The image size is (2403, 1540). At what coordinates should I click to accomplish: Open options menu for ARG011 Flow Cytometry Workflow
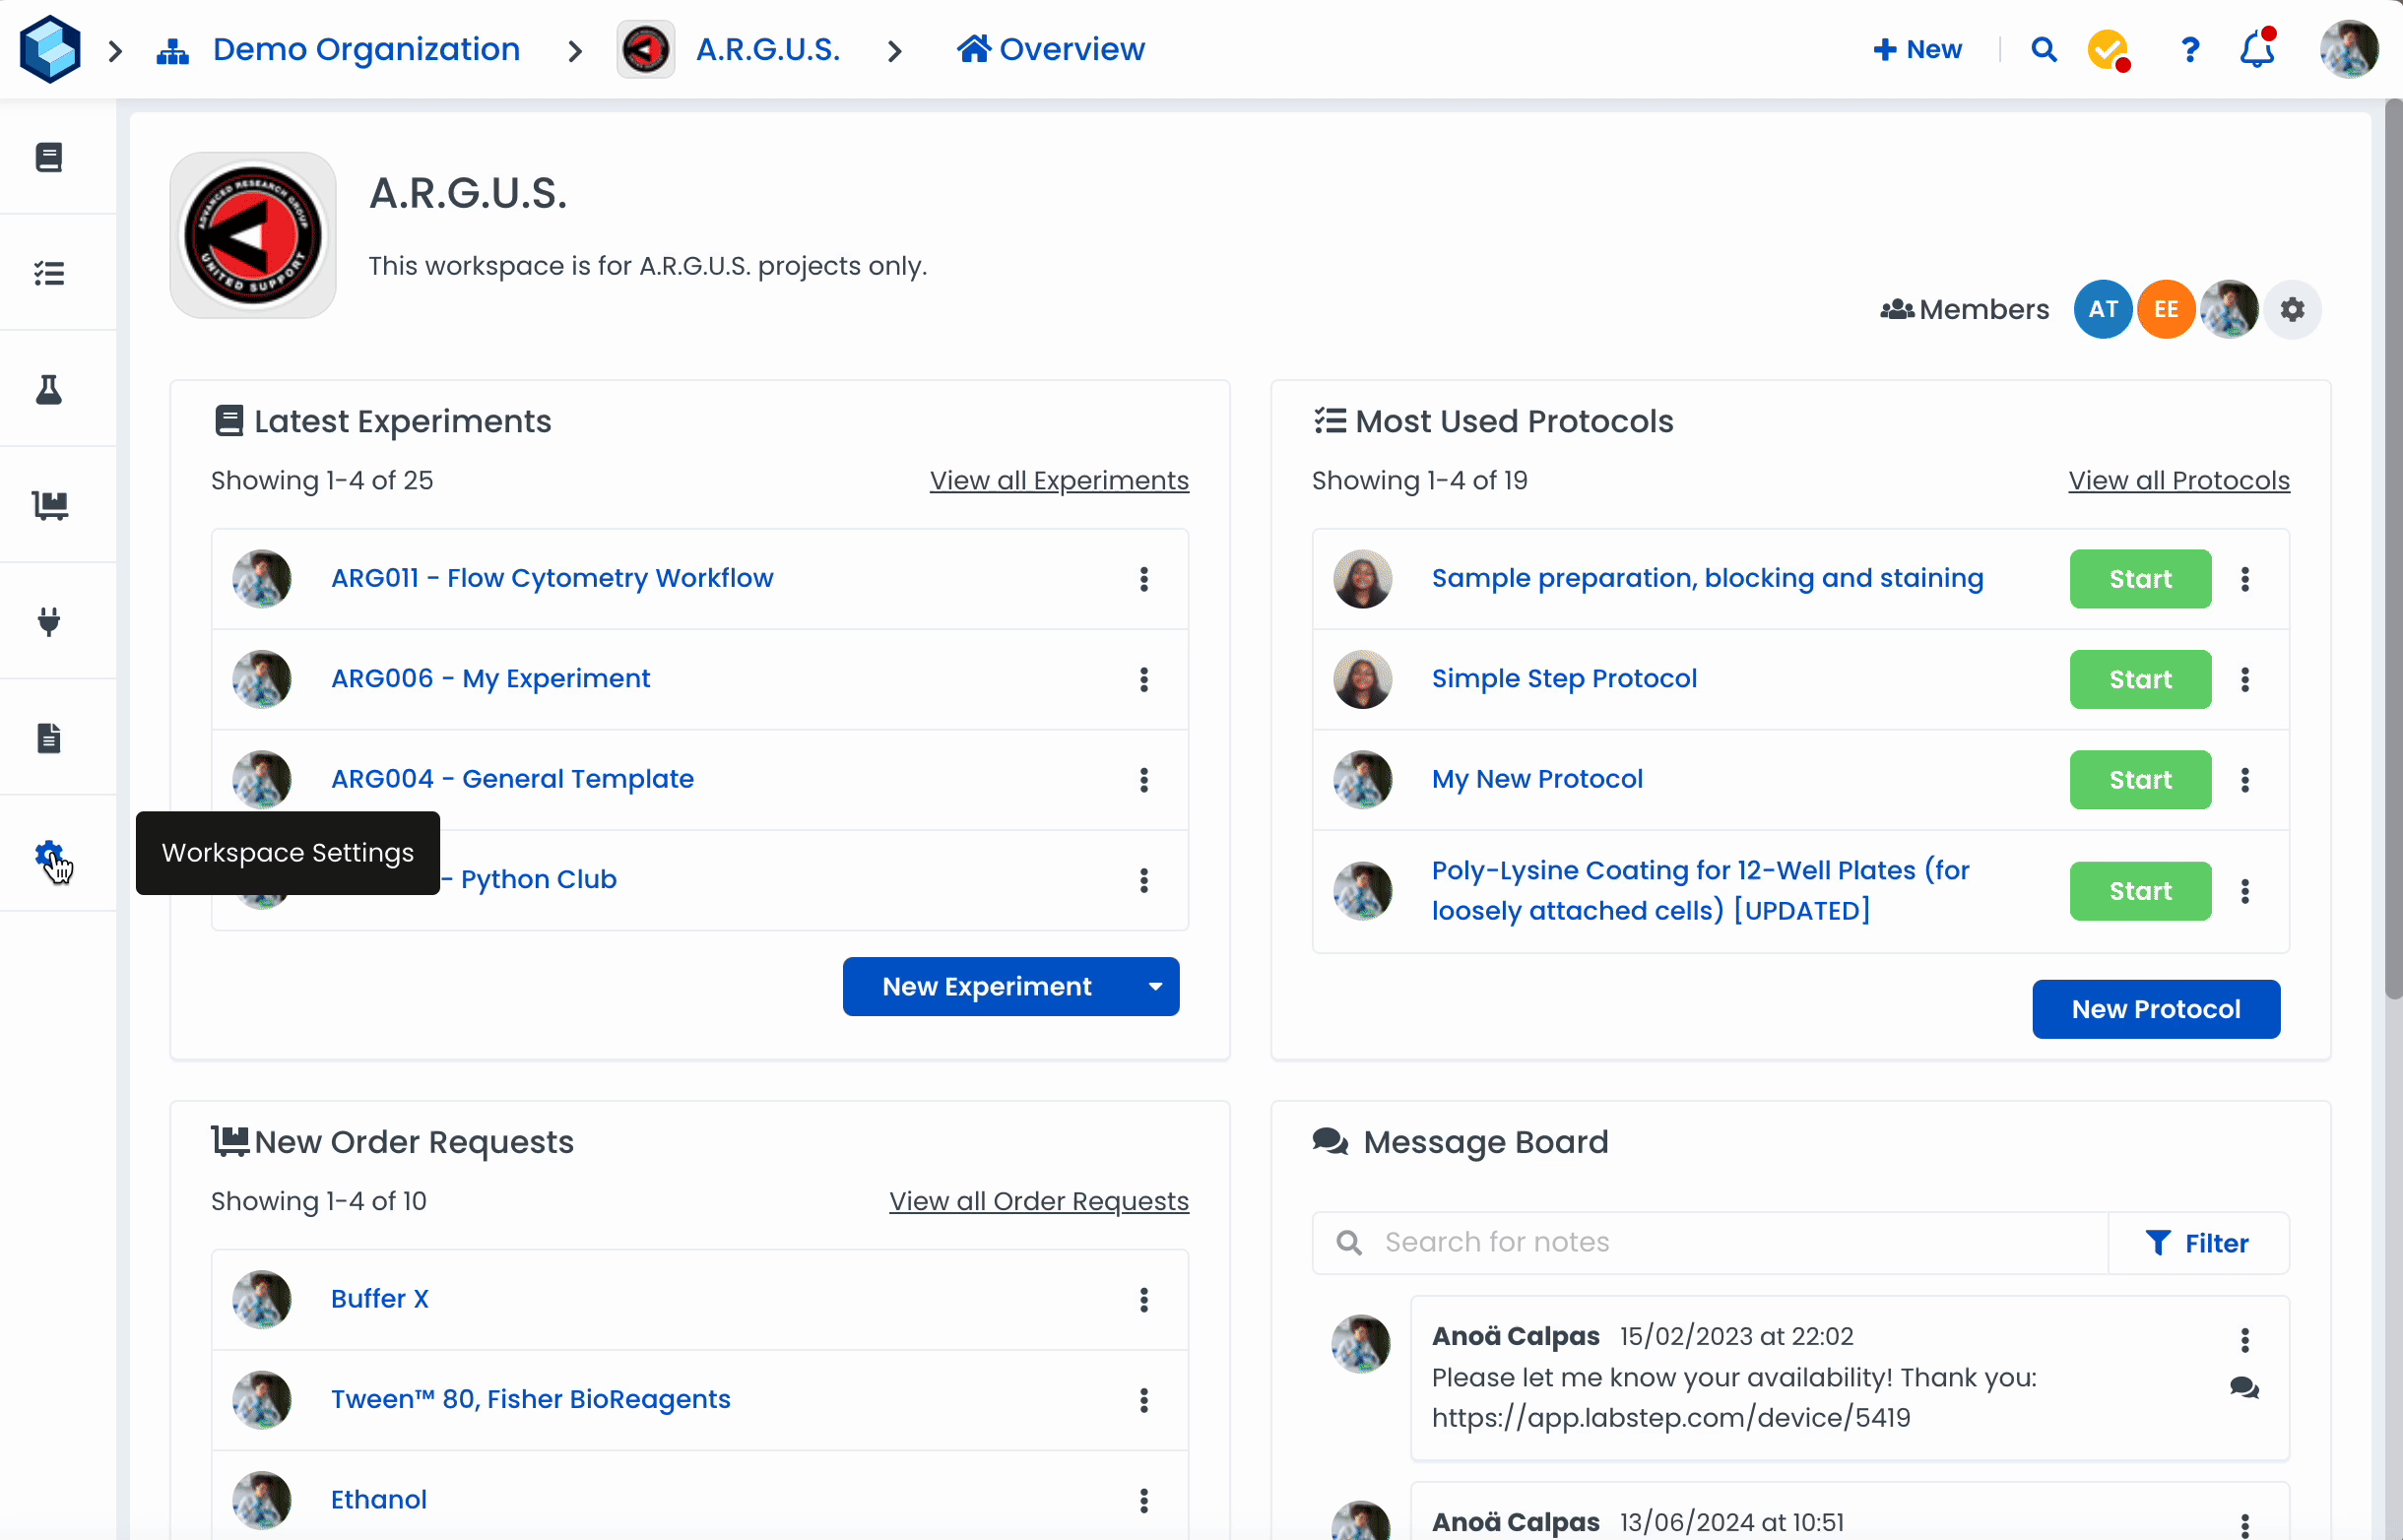pos(1144,579)
